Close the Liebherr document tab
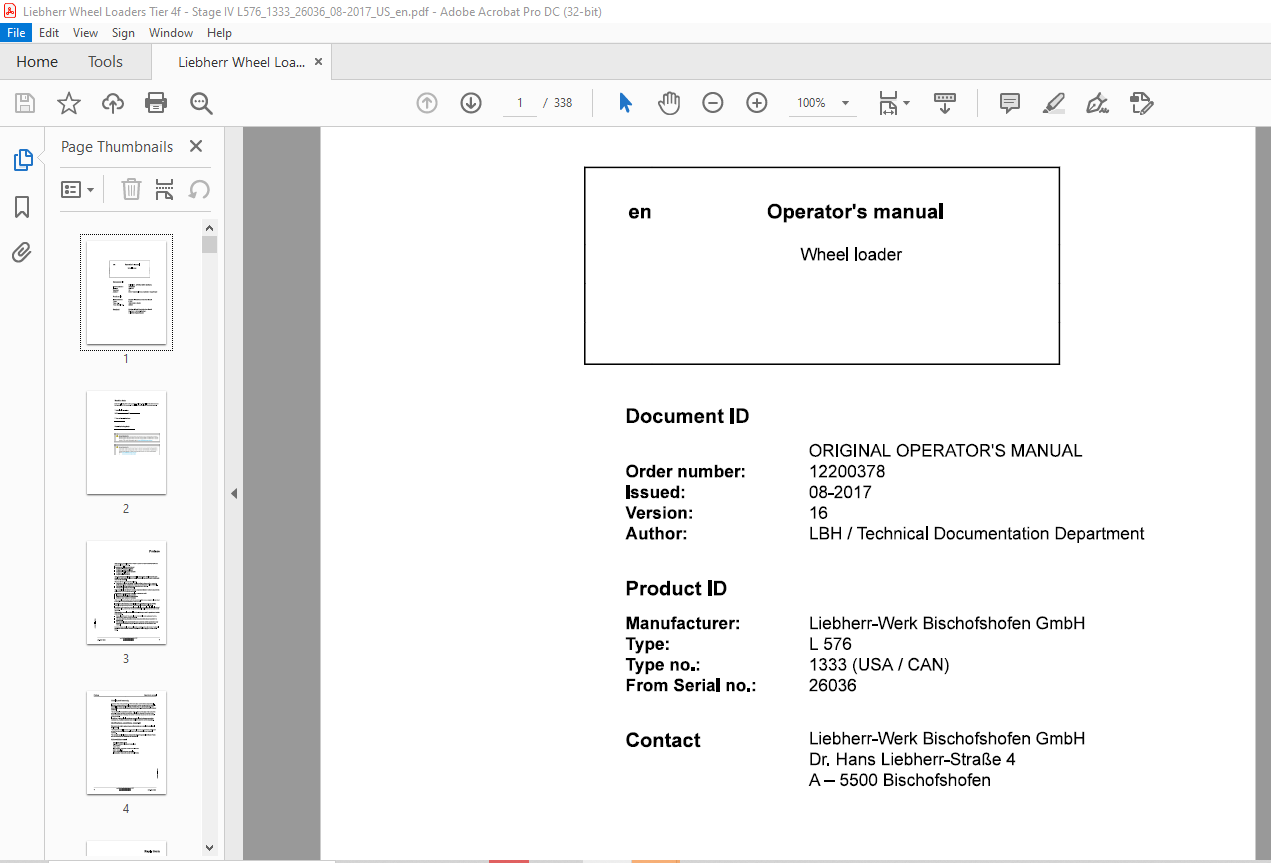 coord(318,62)
